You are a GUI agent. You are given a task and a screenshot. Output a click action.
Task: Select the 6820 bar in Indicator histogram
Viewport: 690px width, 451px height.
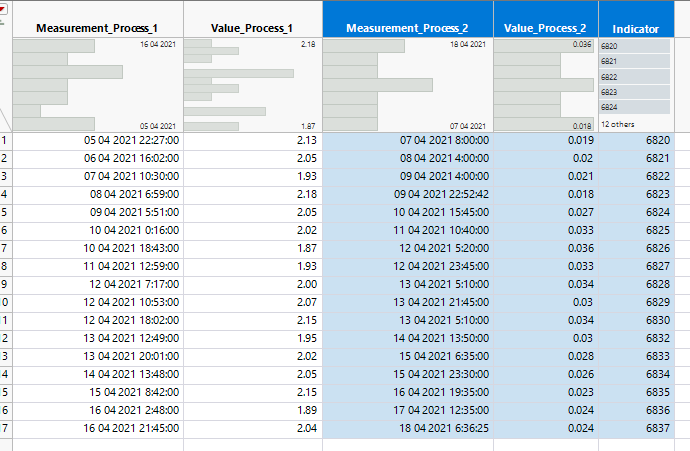635,47
